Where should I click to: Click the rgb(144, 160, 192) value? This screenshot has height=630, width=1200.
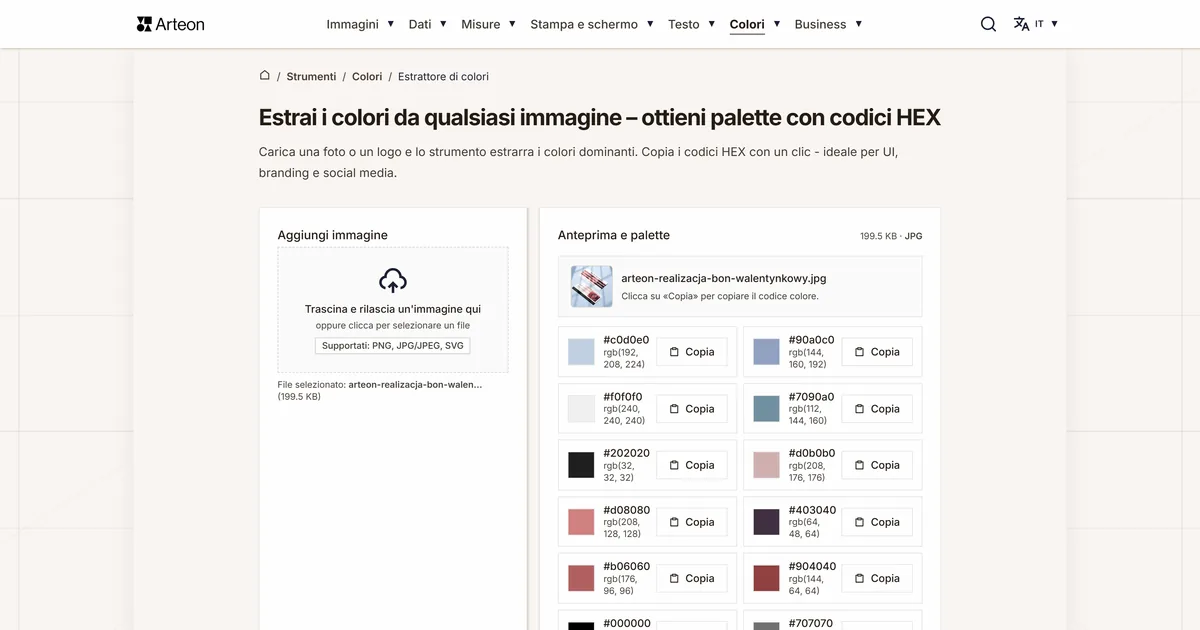tap(808, 358)
